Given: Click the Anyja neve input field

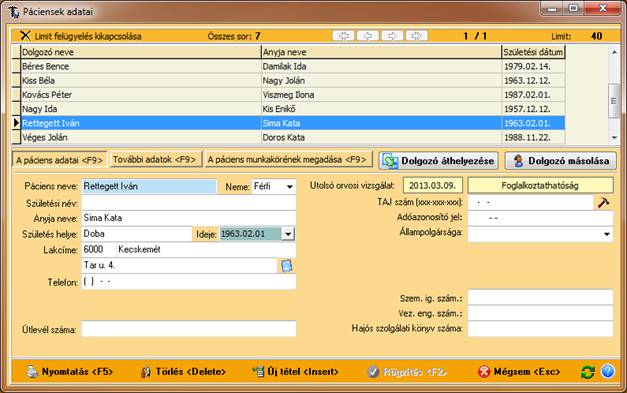Looking at the screenshot, I should (x=189, y=218).
